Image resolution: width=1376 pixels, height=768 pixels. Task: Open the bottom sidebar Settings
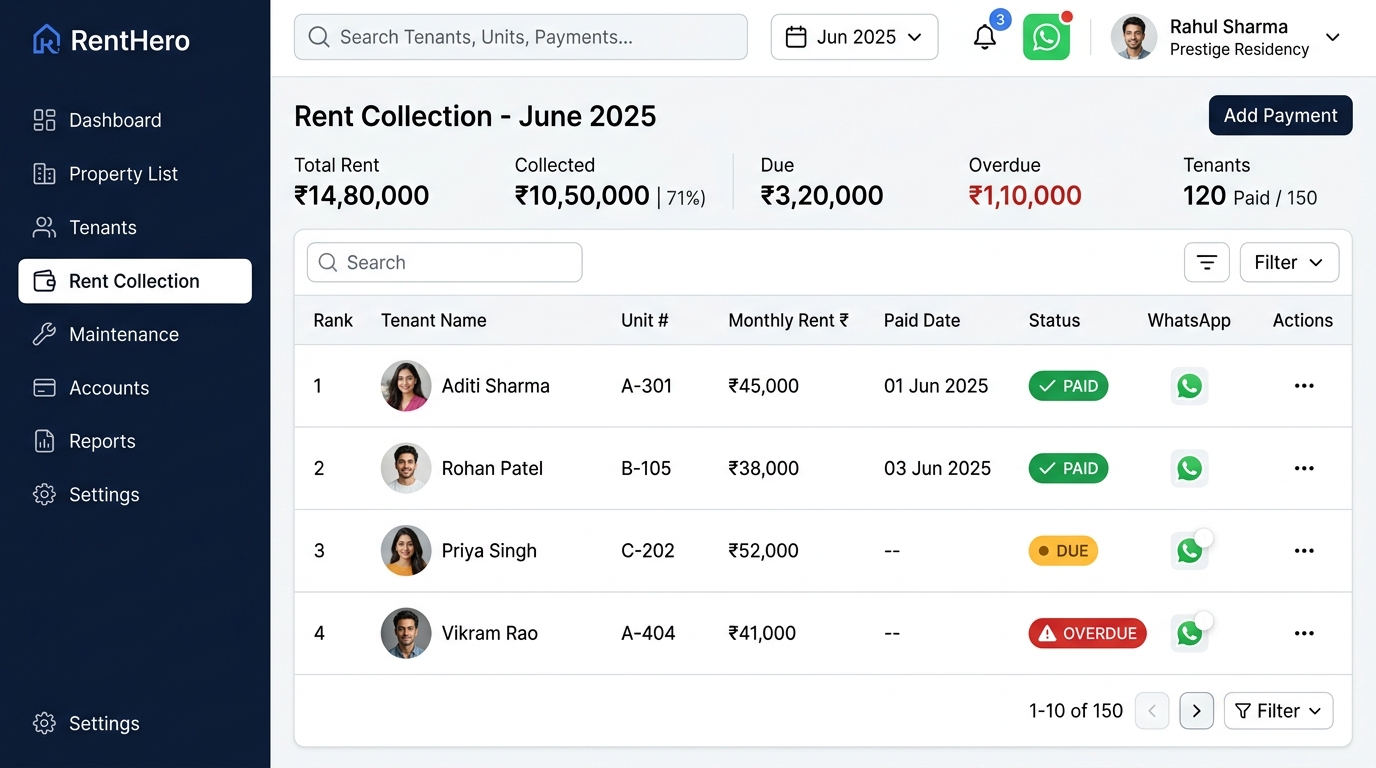tap(135, 723)
